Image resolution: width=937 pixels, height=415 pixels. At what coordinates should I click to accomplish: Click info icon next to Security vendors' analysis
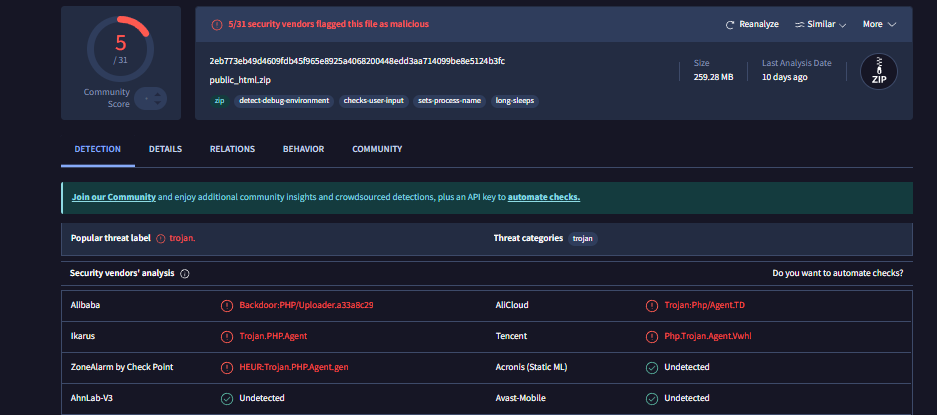185,273
